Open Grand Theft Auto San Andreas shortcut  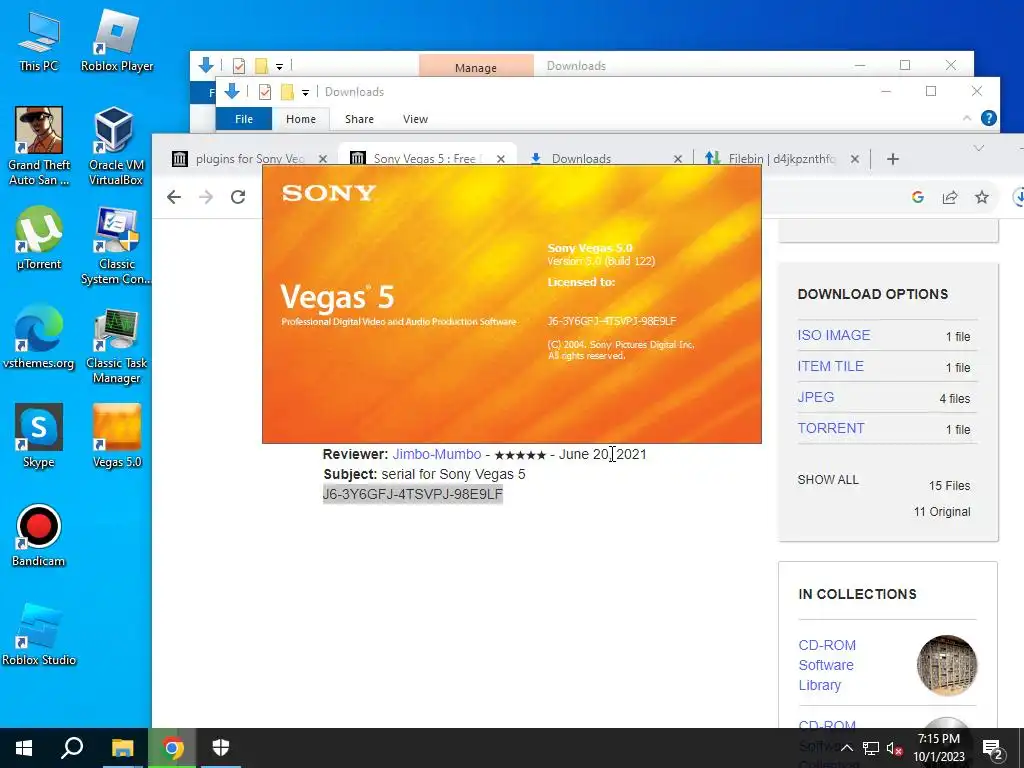click(39, 146)
